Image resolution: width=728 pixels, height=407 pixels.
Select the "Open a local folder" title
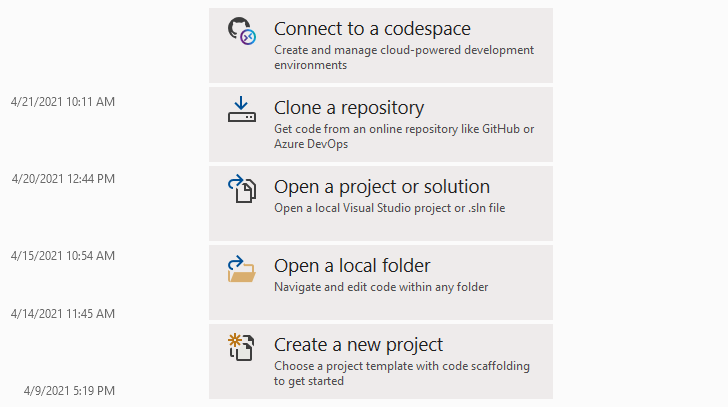[352, 266]
